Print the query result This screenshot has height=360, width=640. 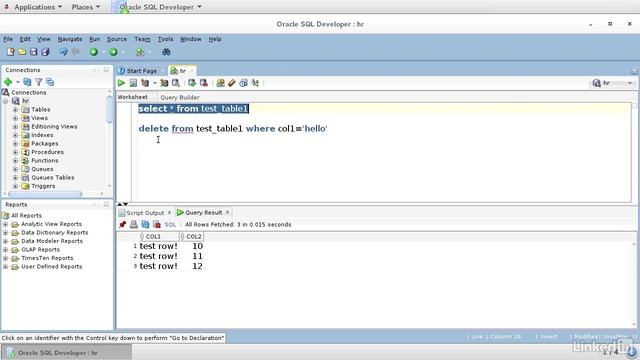134,224
